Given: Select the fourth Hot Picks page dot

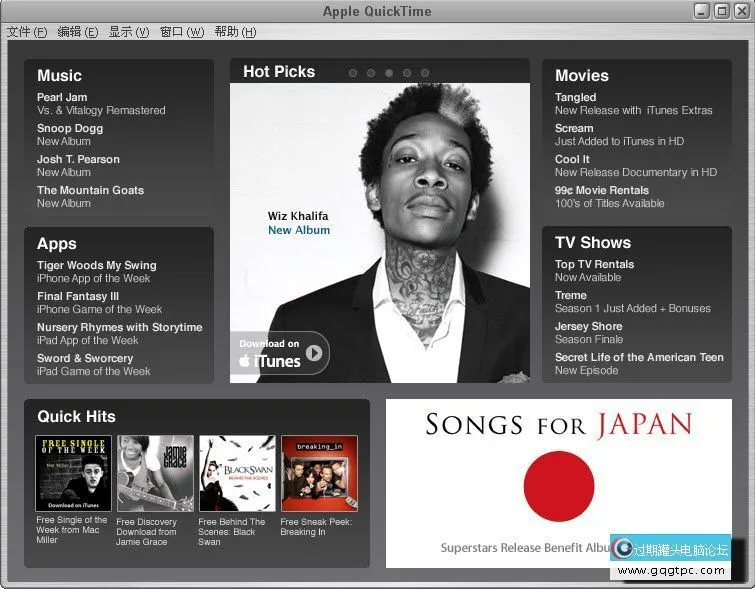Looking at the screenshot, I should [x=407, y=73].
